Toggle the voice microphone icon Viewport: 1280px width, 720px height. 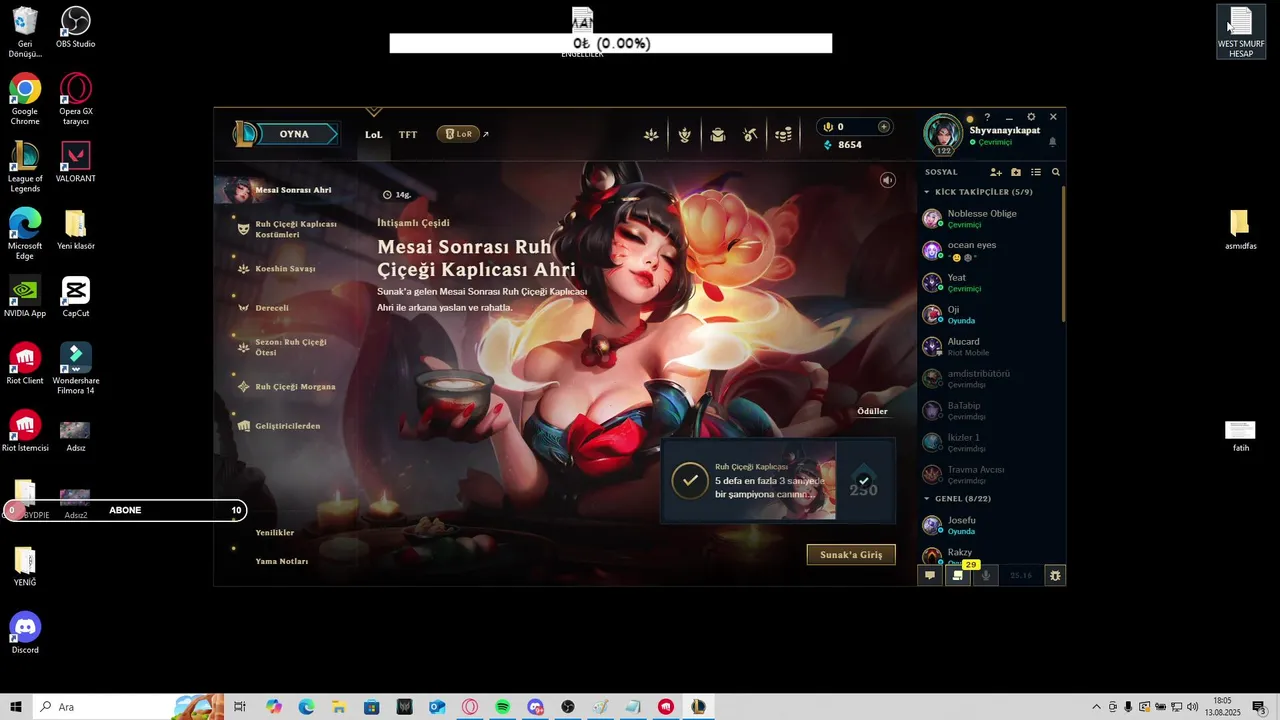point(986,575)
